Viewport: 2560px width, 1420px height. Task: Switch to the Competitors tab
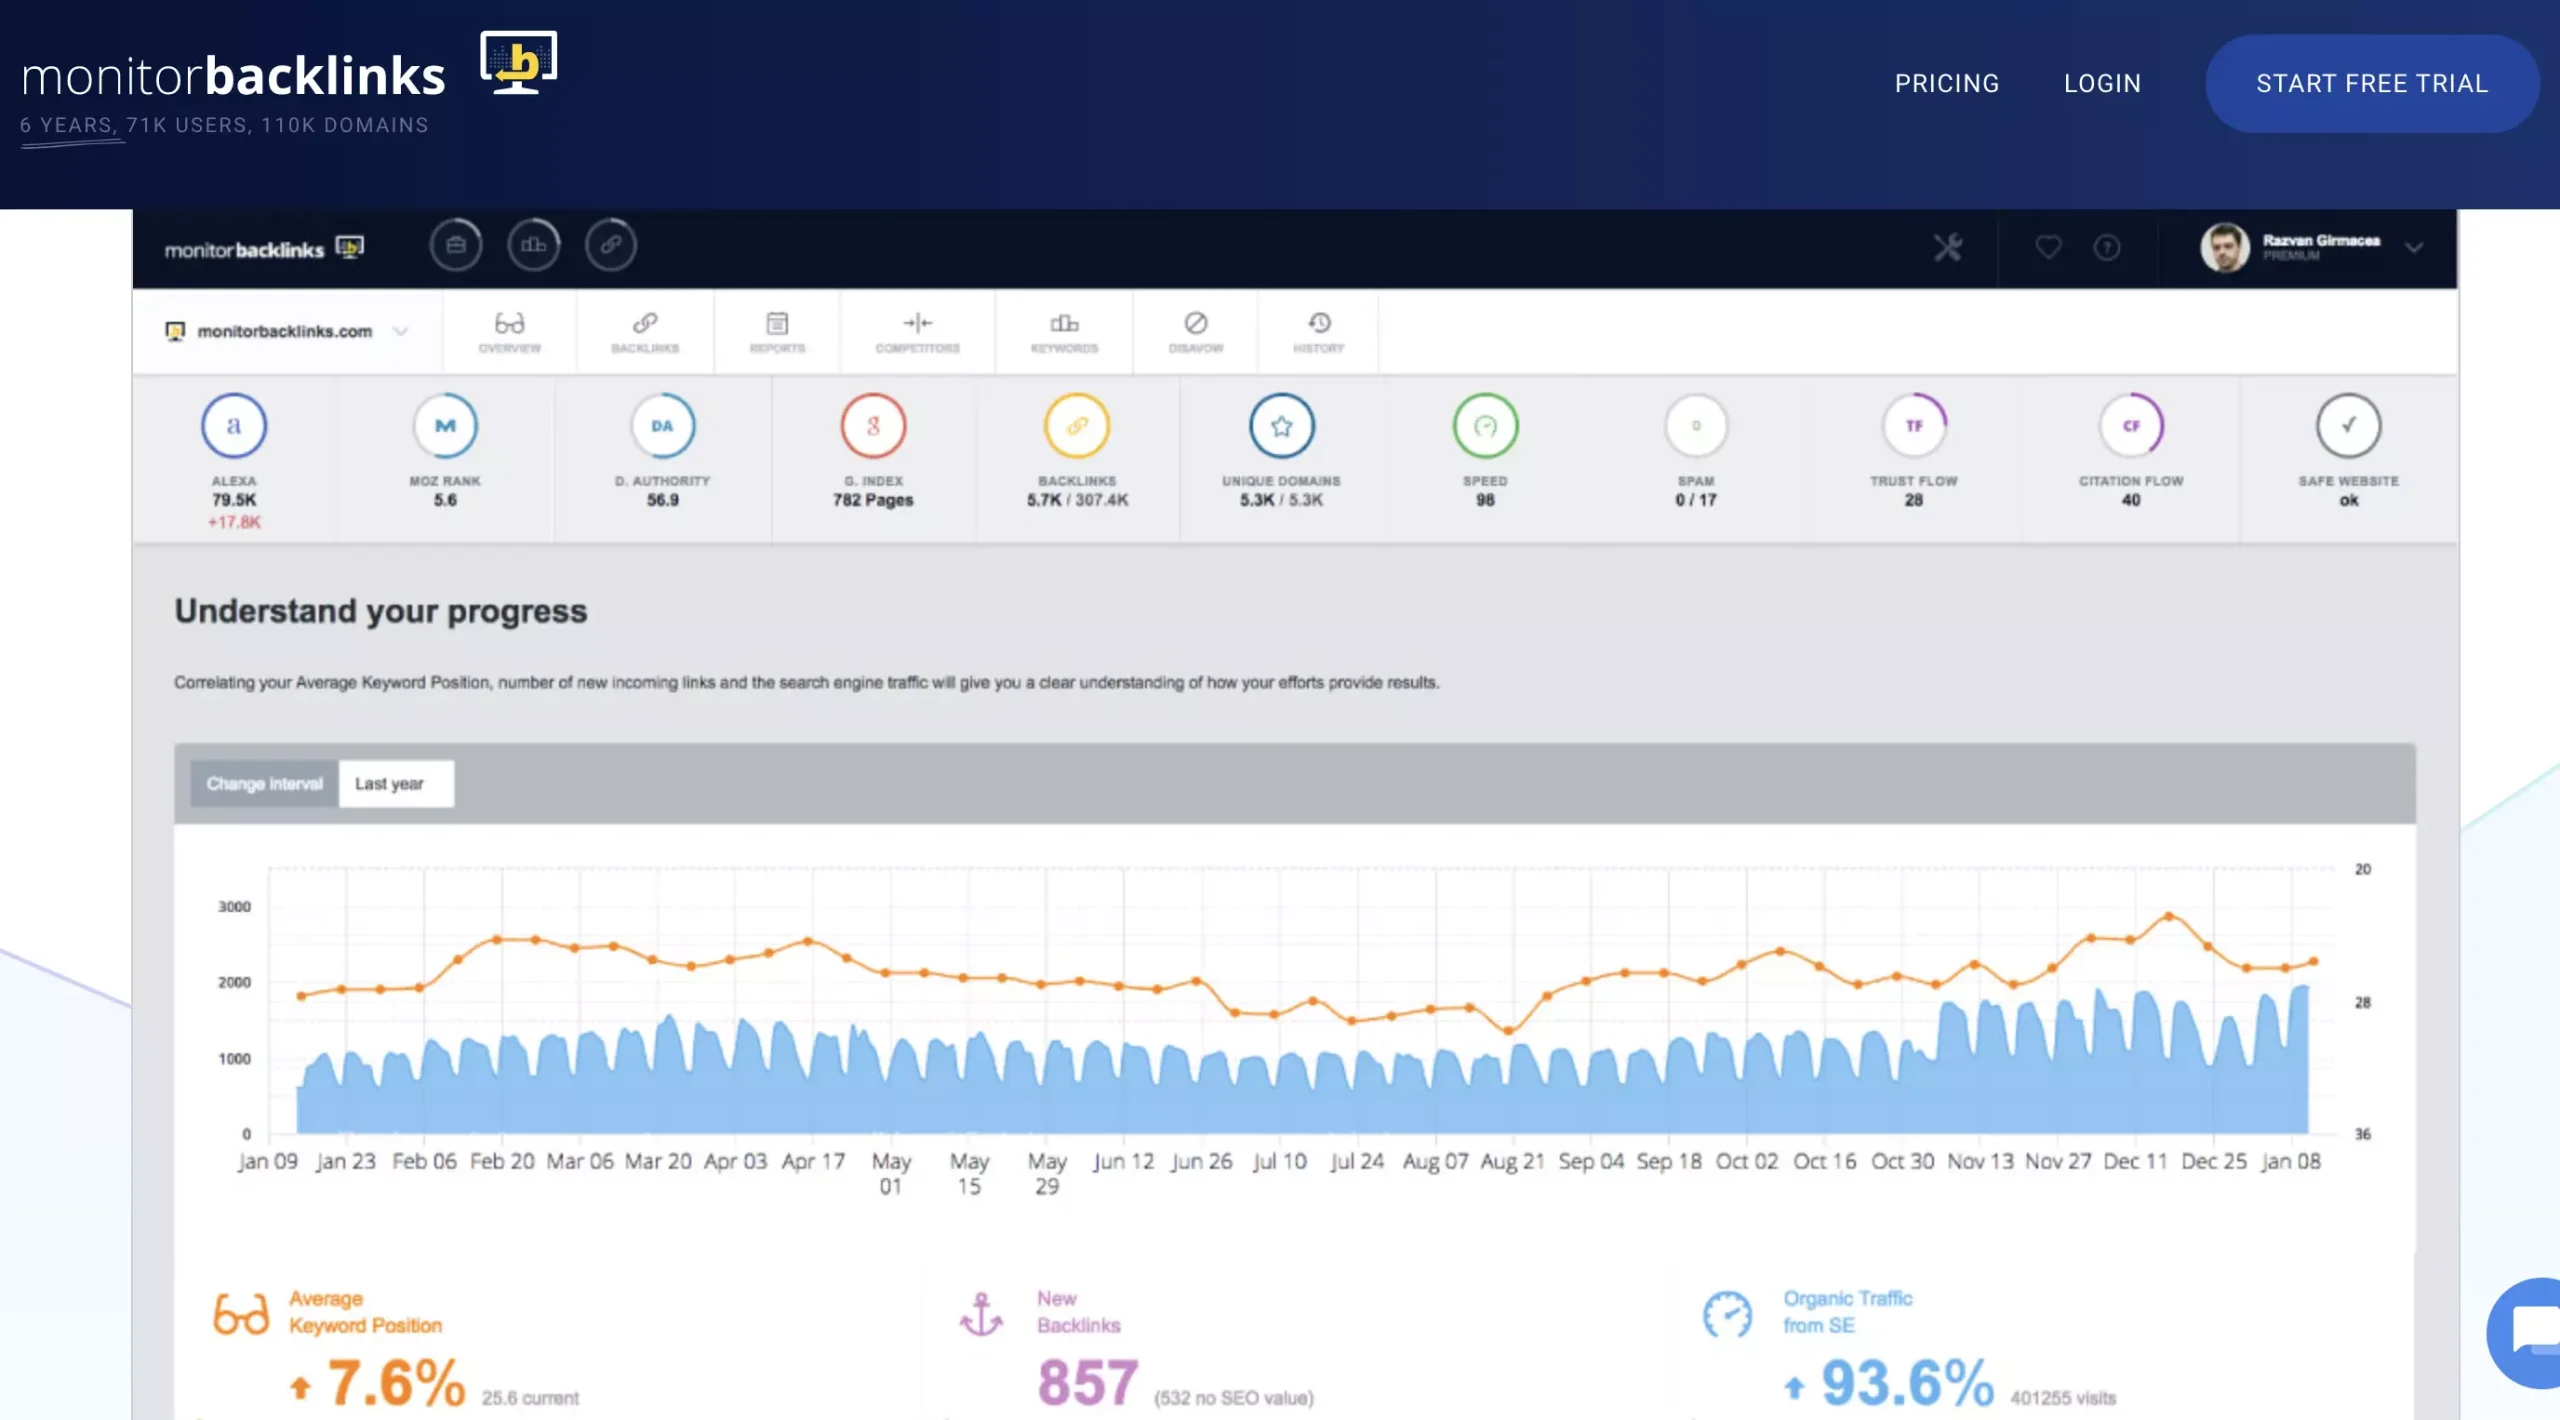[917, 333]
